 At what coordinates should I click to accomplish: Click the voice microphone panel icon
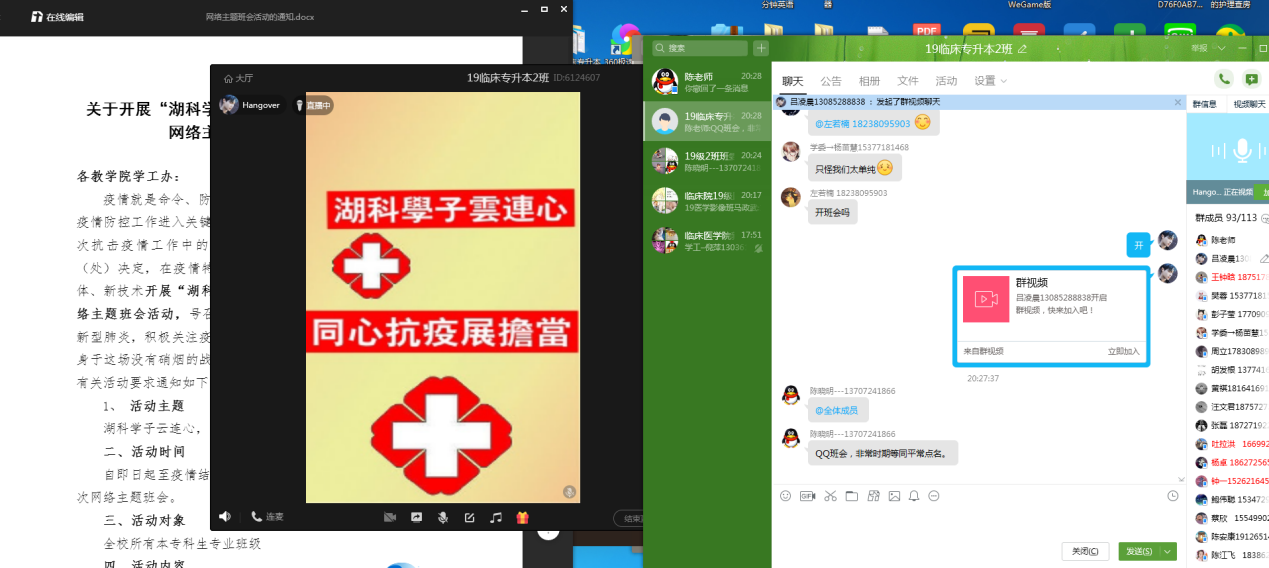pos(1241,150)
